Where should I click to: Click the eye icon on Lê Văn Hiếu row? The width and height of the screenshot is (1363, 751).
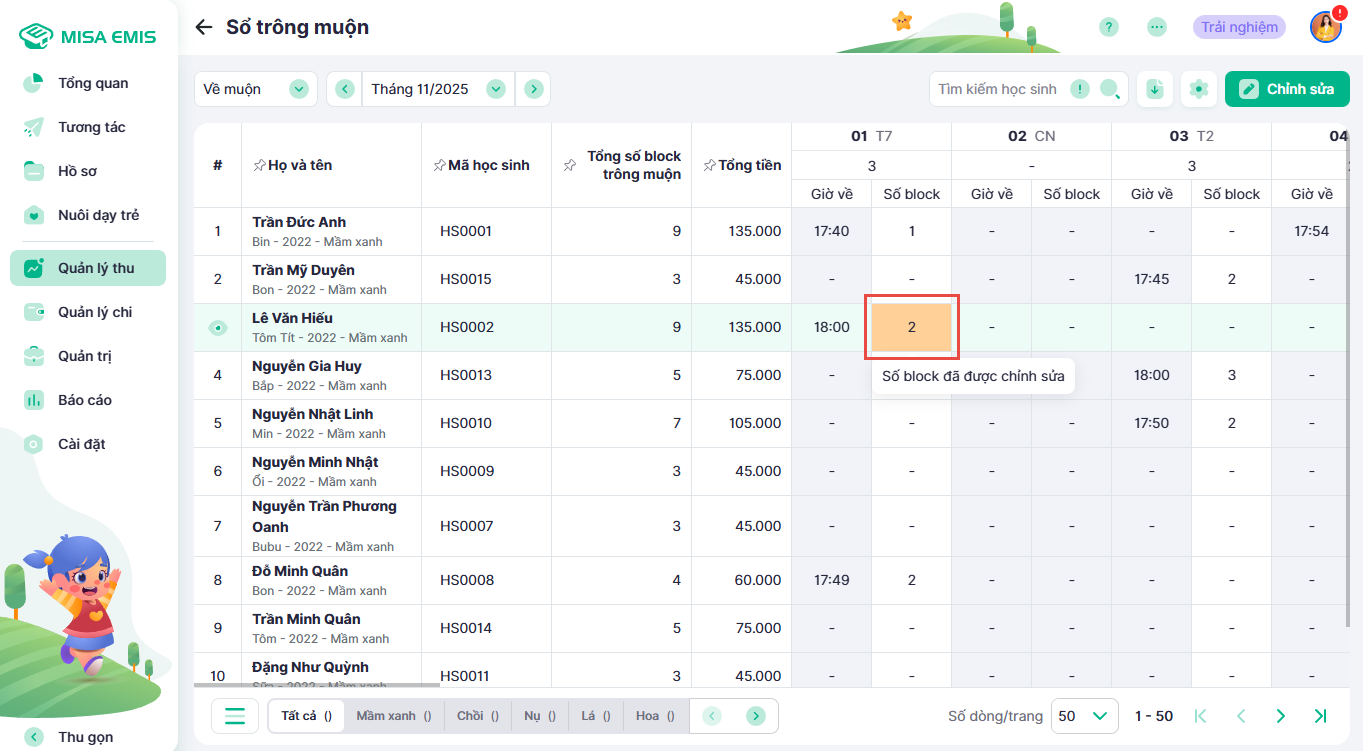[218, 328]
